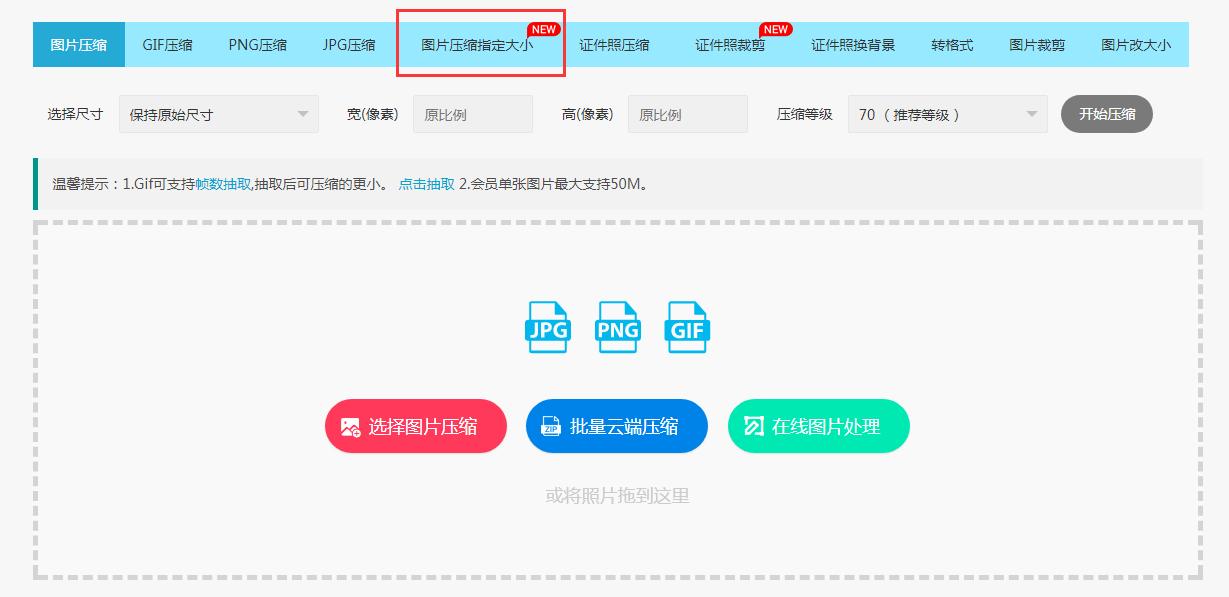The height and width of the screenshot is (597, 1229).
Task: Click the arrow icon on 在线图片处理 button
Action: pyautogui.click(x=757, y=425)
